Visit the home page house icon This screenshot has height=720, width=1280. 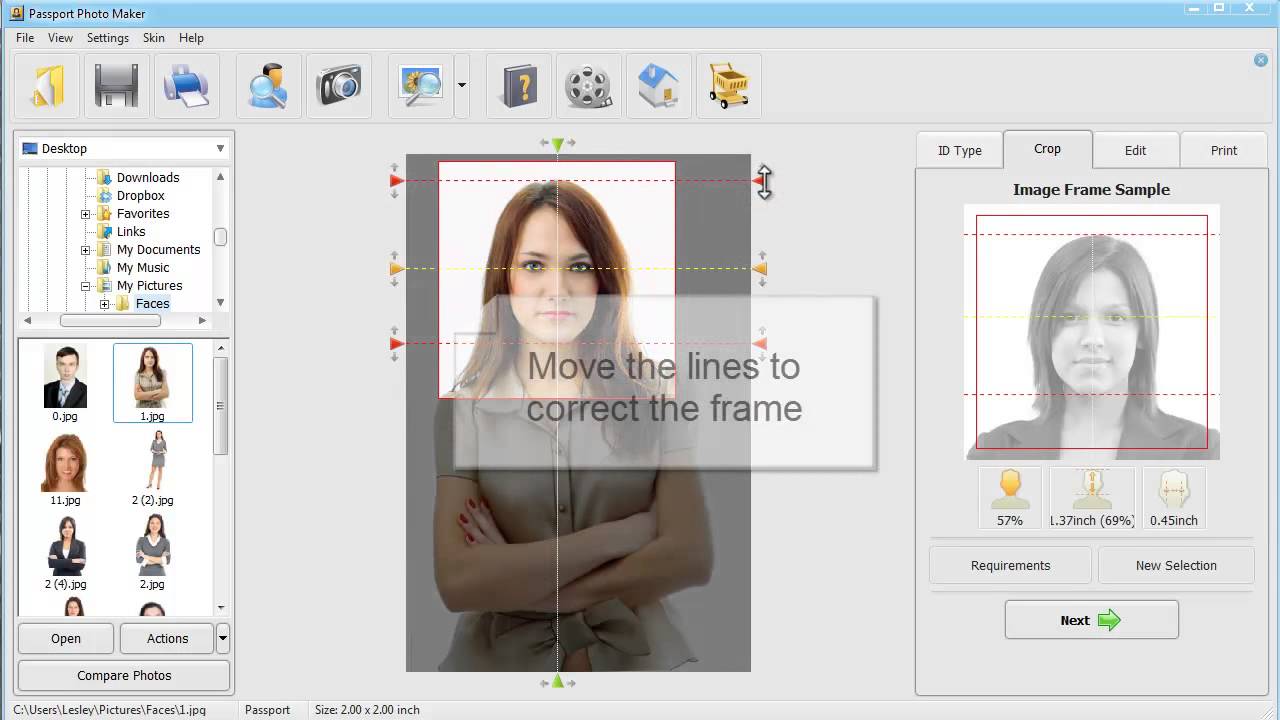[x=658, y=86]
